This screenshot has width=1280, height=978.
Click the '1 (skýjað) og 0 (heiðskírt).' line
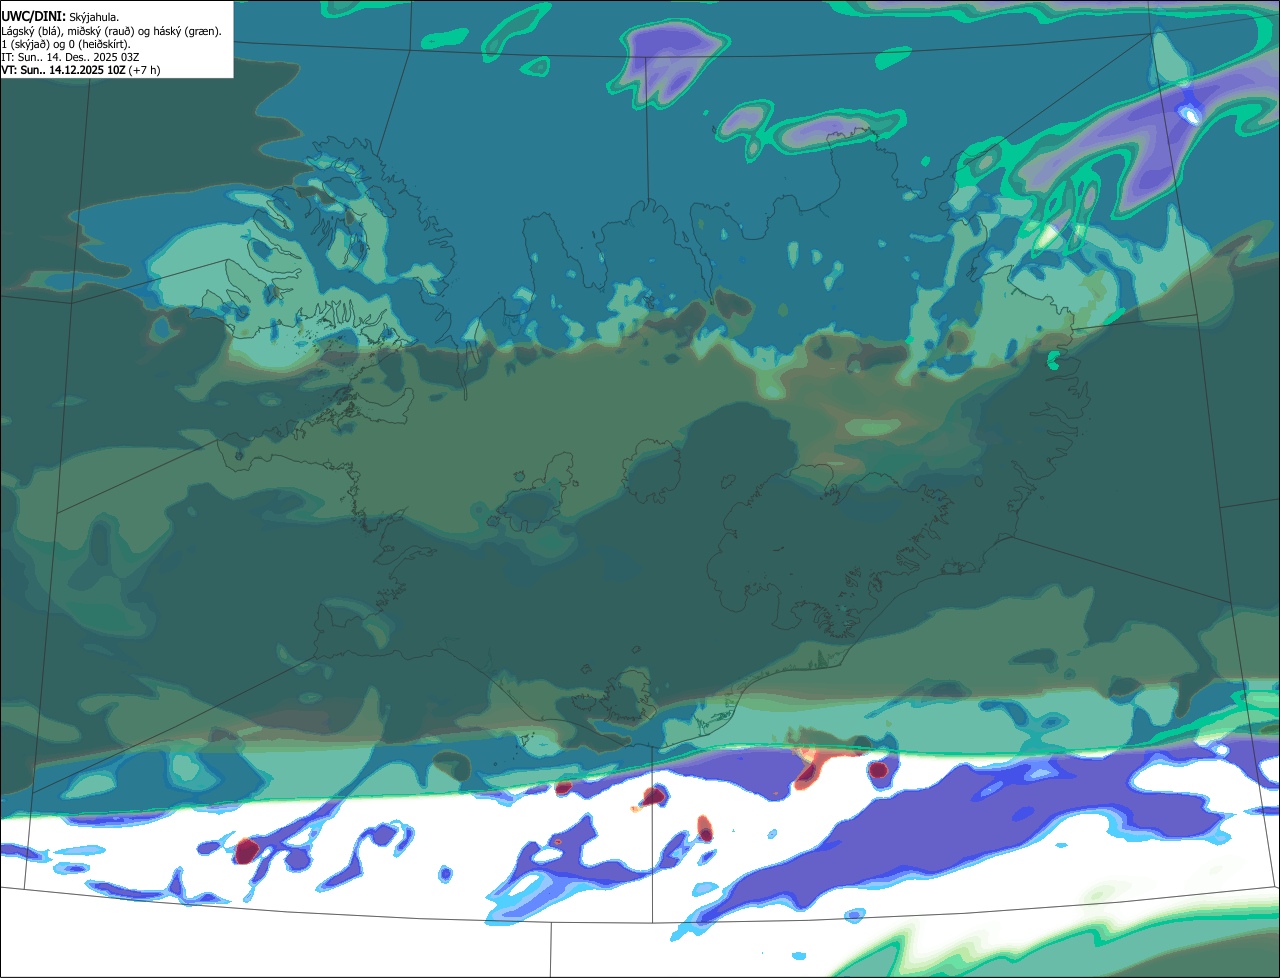[65, 44]
